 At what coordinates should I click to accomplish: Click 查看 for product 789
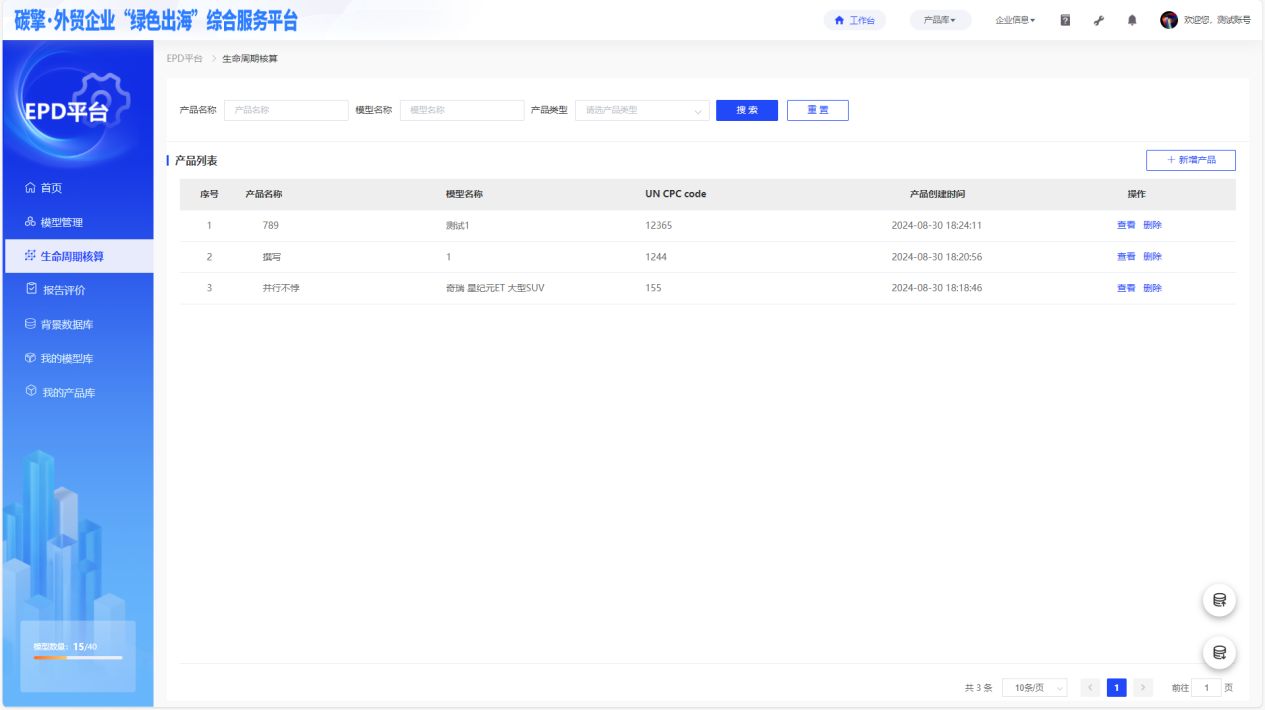[x=1126, y=225]
